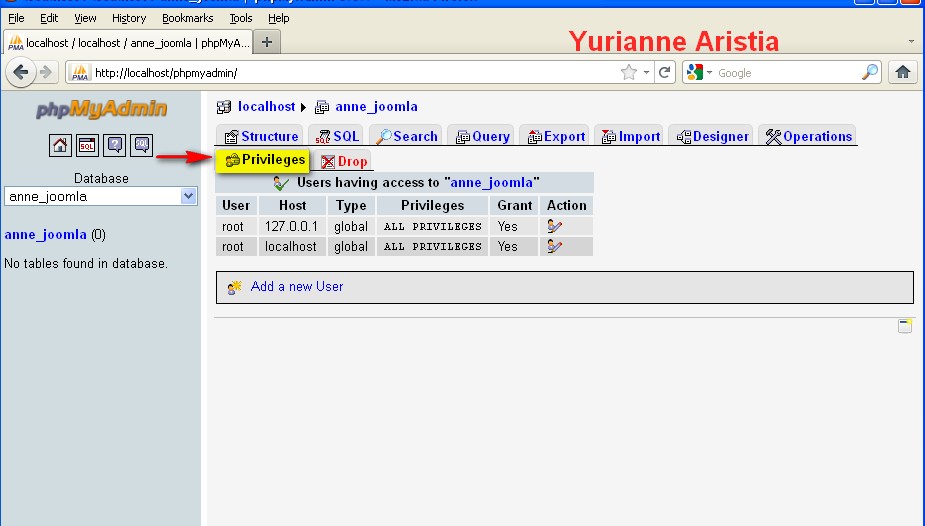
Task: Bookmark this page with the star icon
Action: point(629,73)
